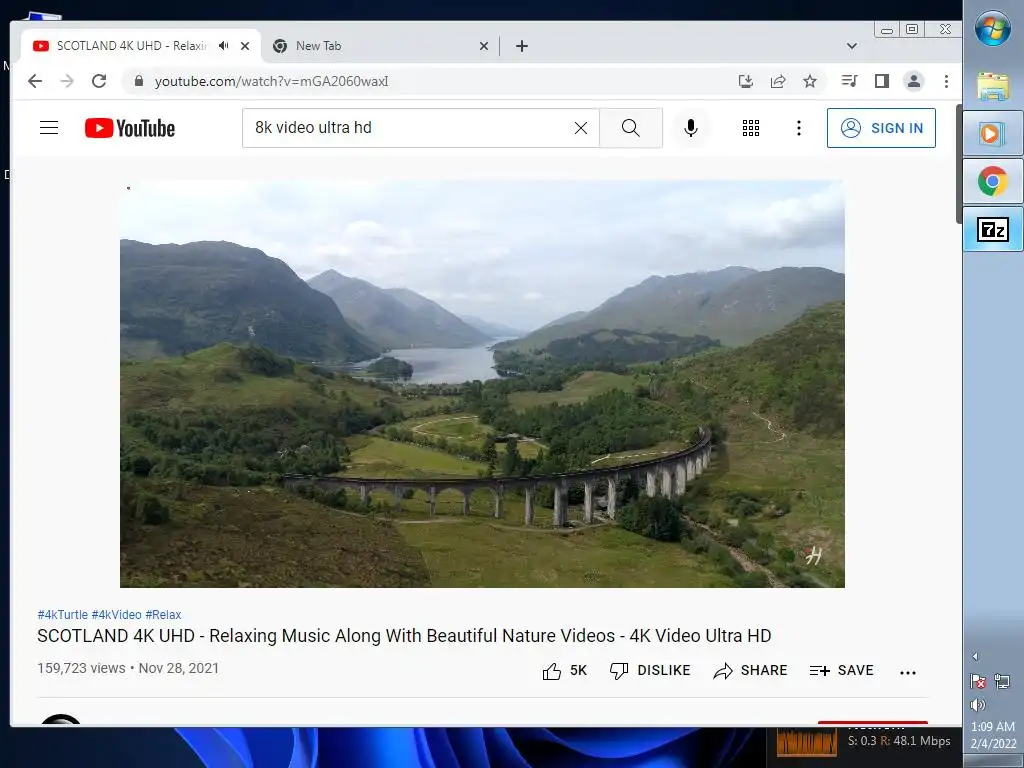Close the New Tab tab
1024x768 pixels.
point(484,46)
